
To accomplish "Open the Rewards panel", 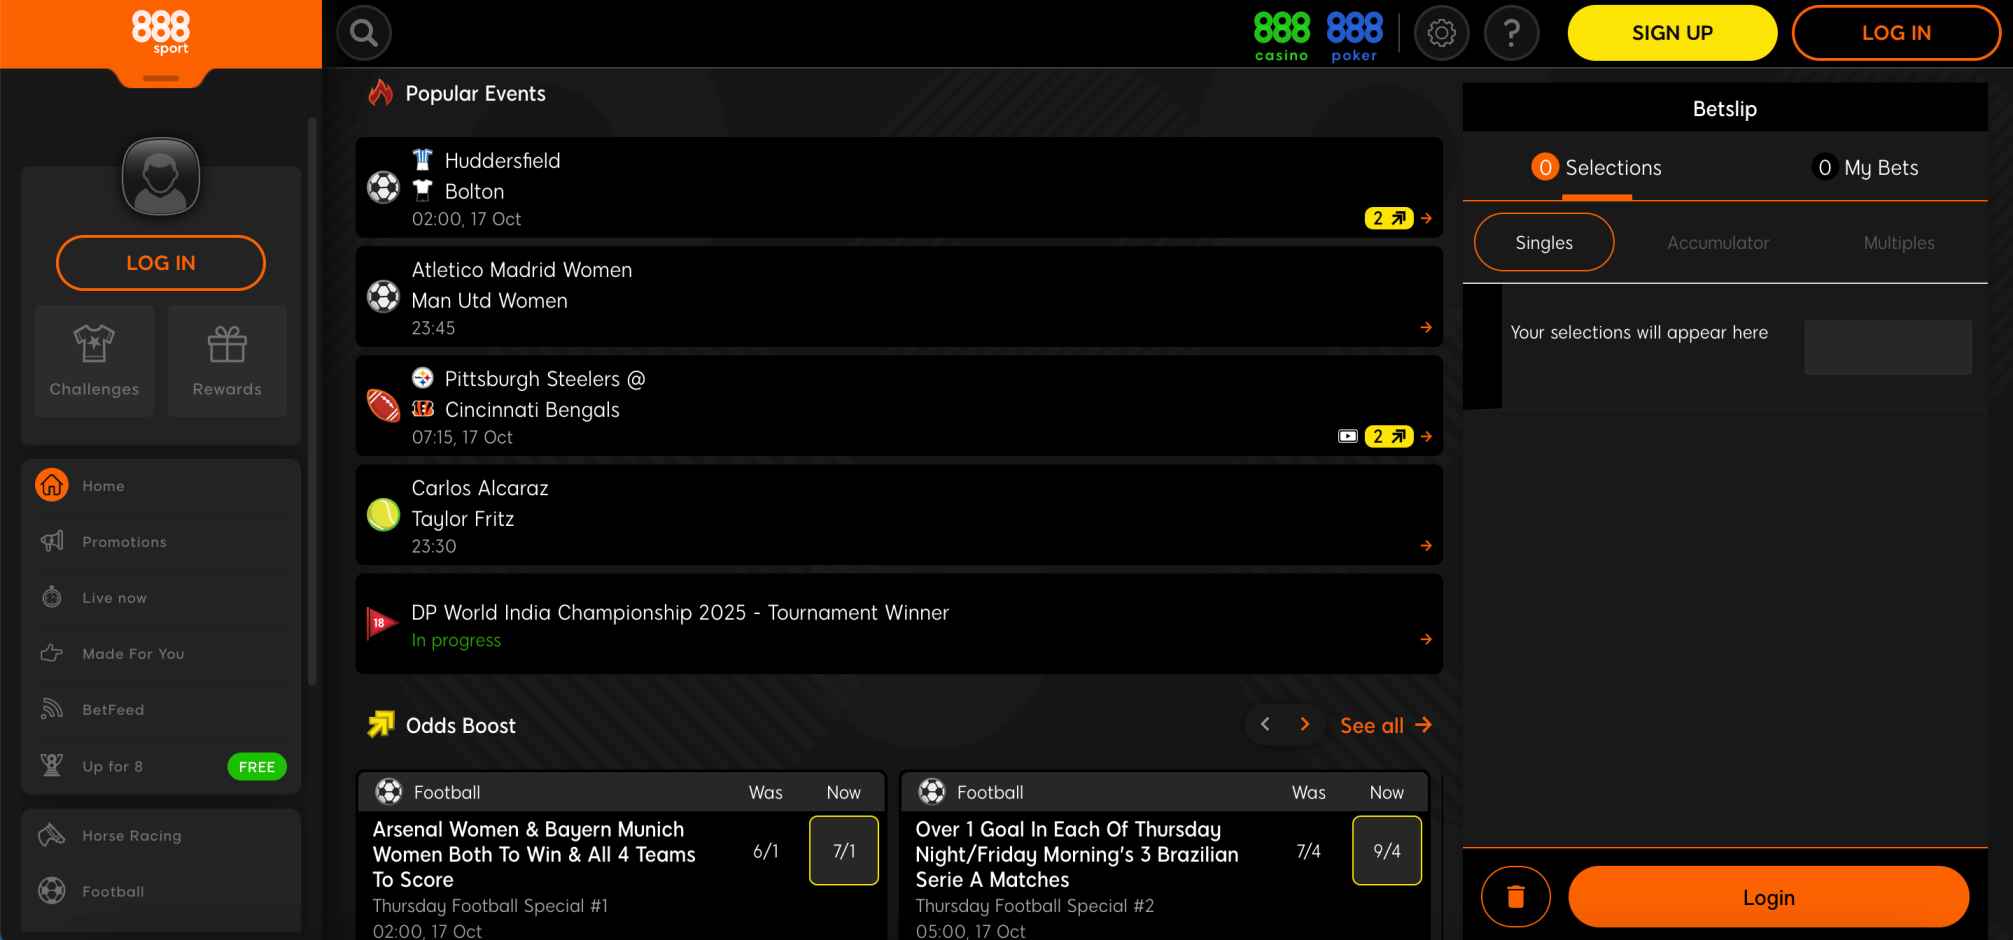I will [226, 362].
